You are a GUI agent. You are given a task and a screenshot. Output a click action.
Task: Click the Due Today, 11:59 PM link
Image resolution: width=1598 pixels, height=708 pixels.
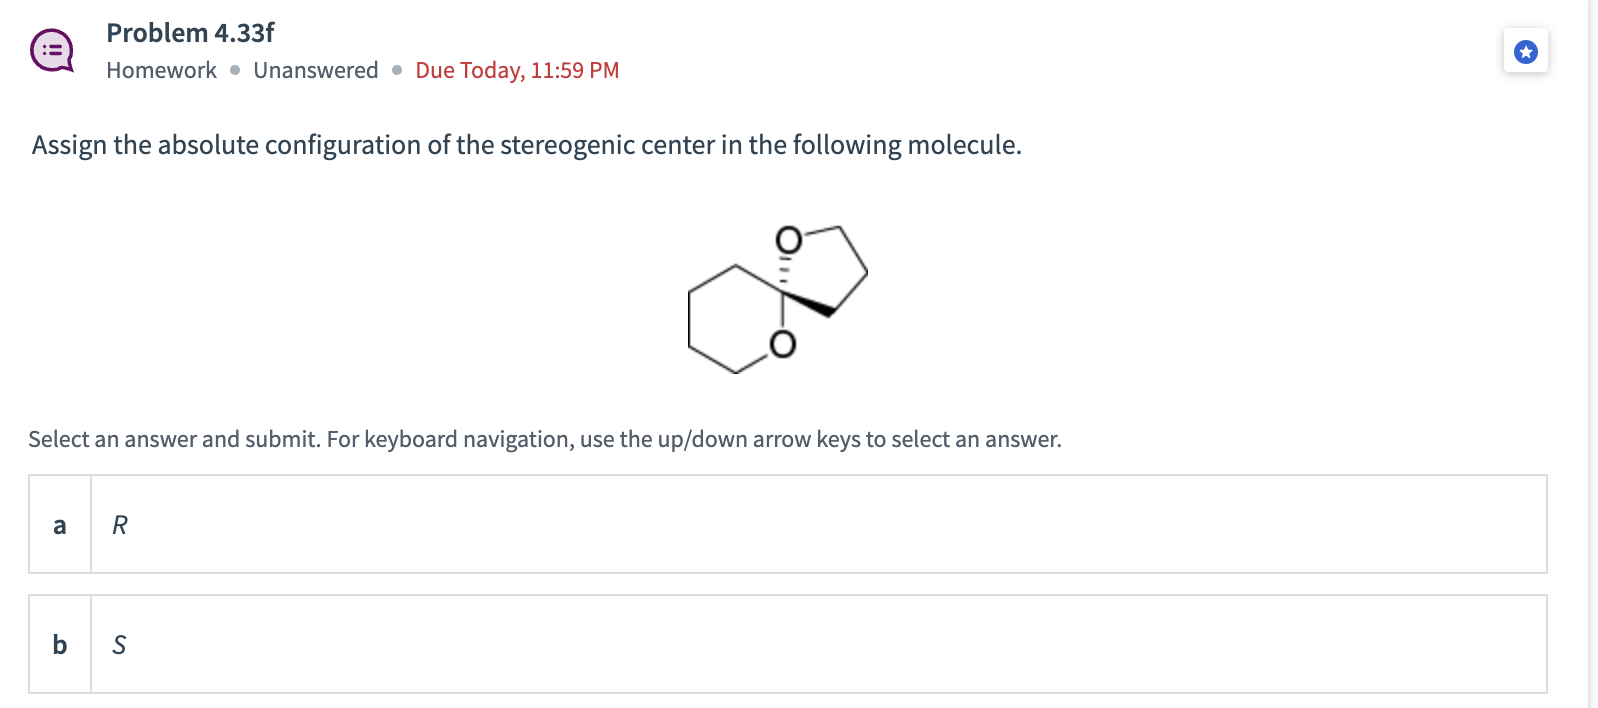point(516,70)
